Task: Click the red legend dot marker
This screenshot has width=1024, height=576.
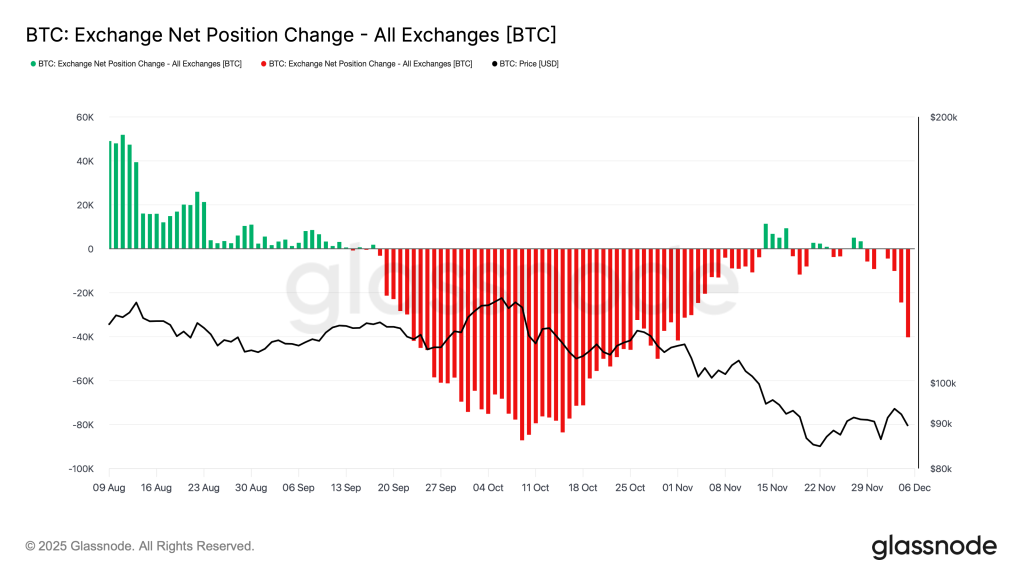Action: coord(264,63)
